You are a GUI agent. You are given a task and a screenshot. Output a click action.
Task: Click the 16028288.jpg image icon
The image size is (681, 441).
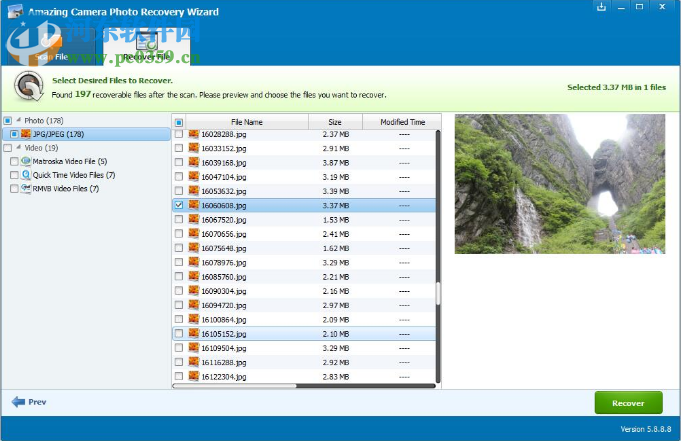(x=194, y=134)
